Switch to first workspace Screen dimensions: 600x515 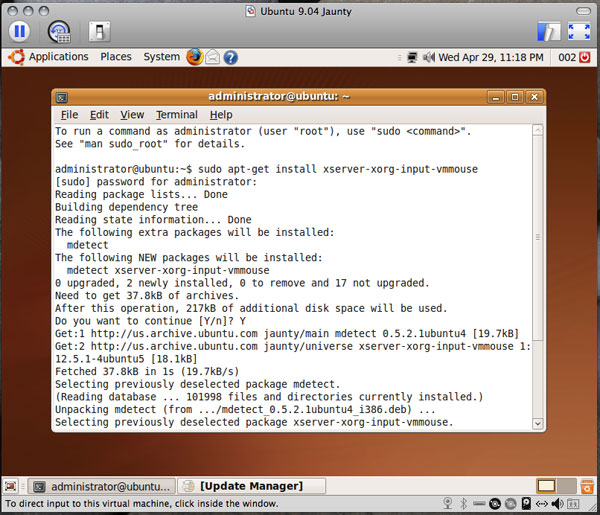pos(546,486)
